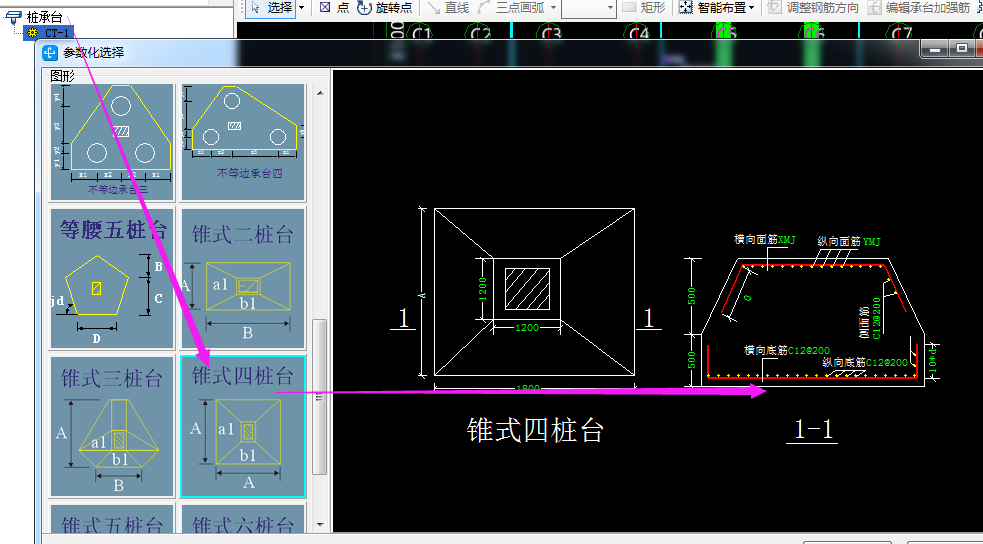Edit the YMJ 纵向面筋 value
The height and width of the screenshot is (544, 983).
(x=871, y=241)
